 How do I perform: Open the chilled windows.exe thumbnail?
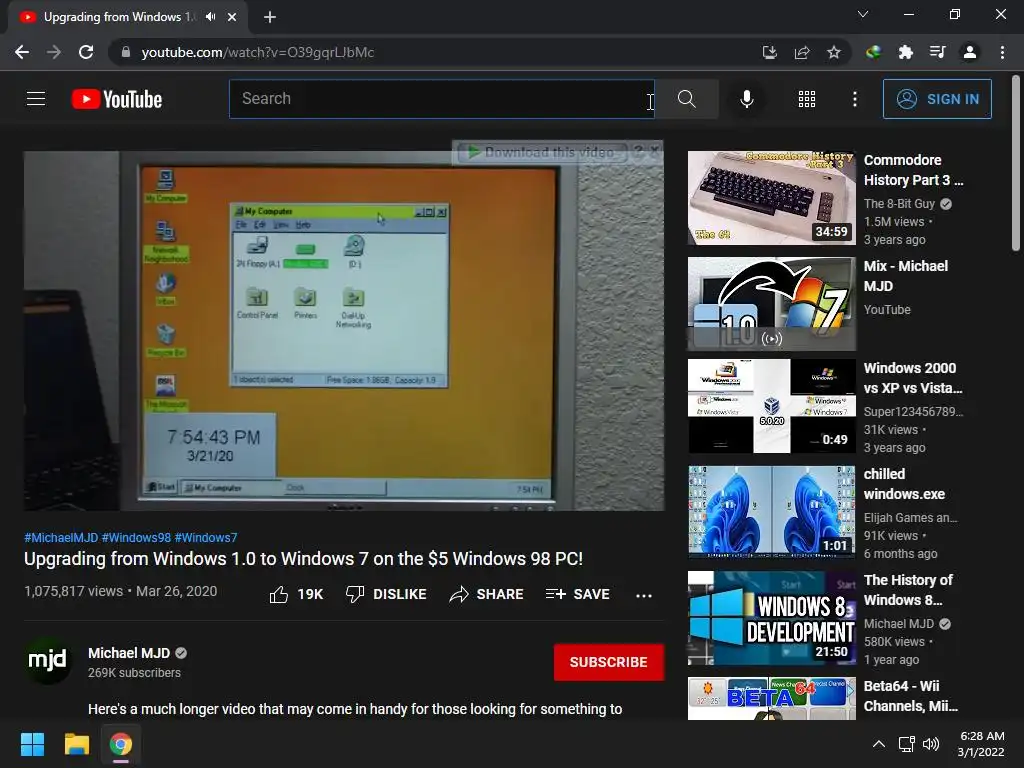tap(771, 512)
